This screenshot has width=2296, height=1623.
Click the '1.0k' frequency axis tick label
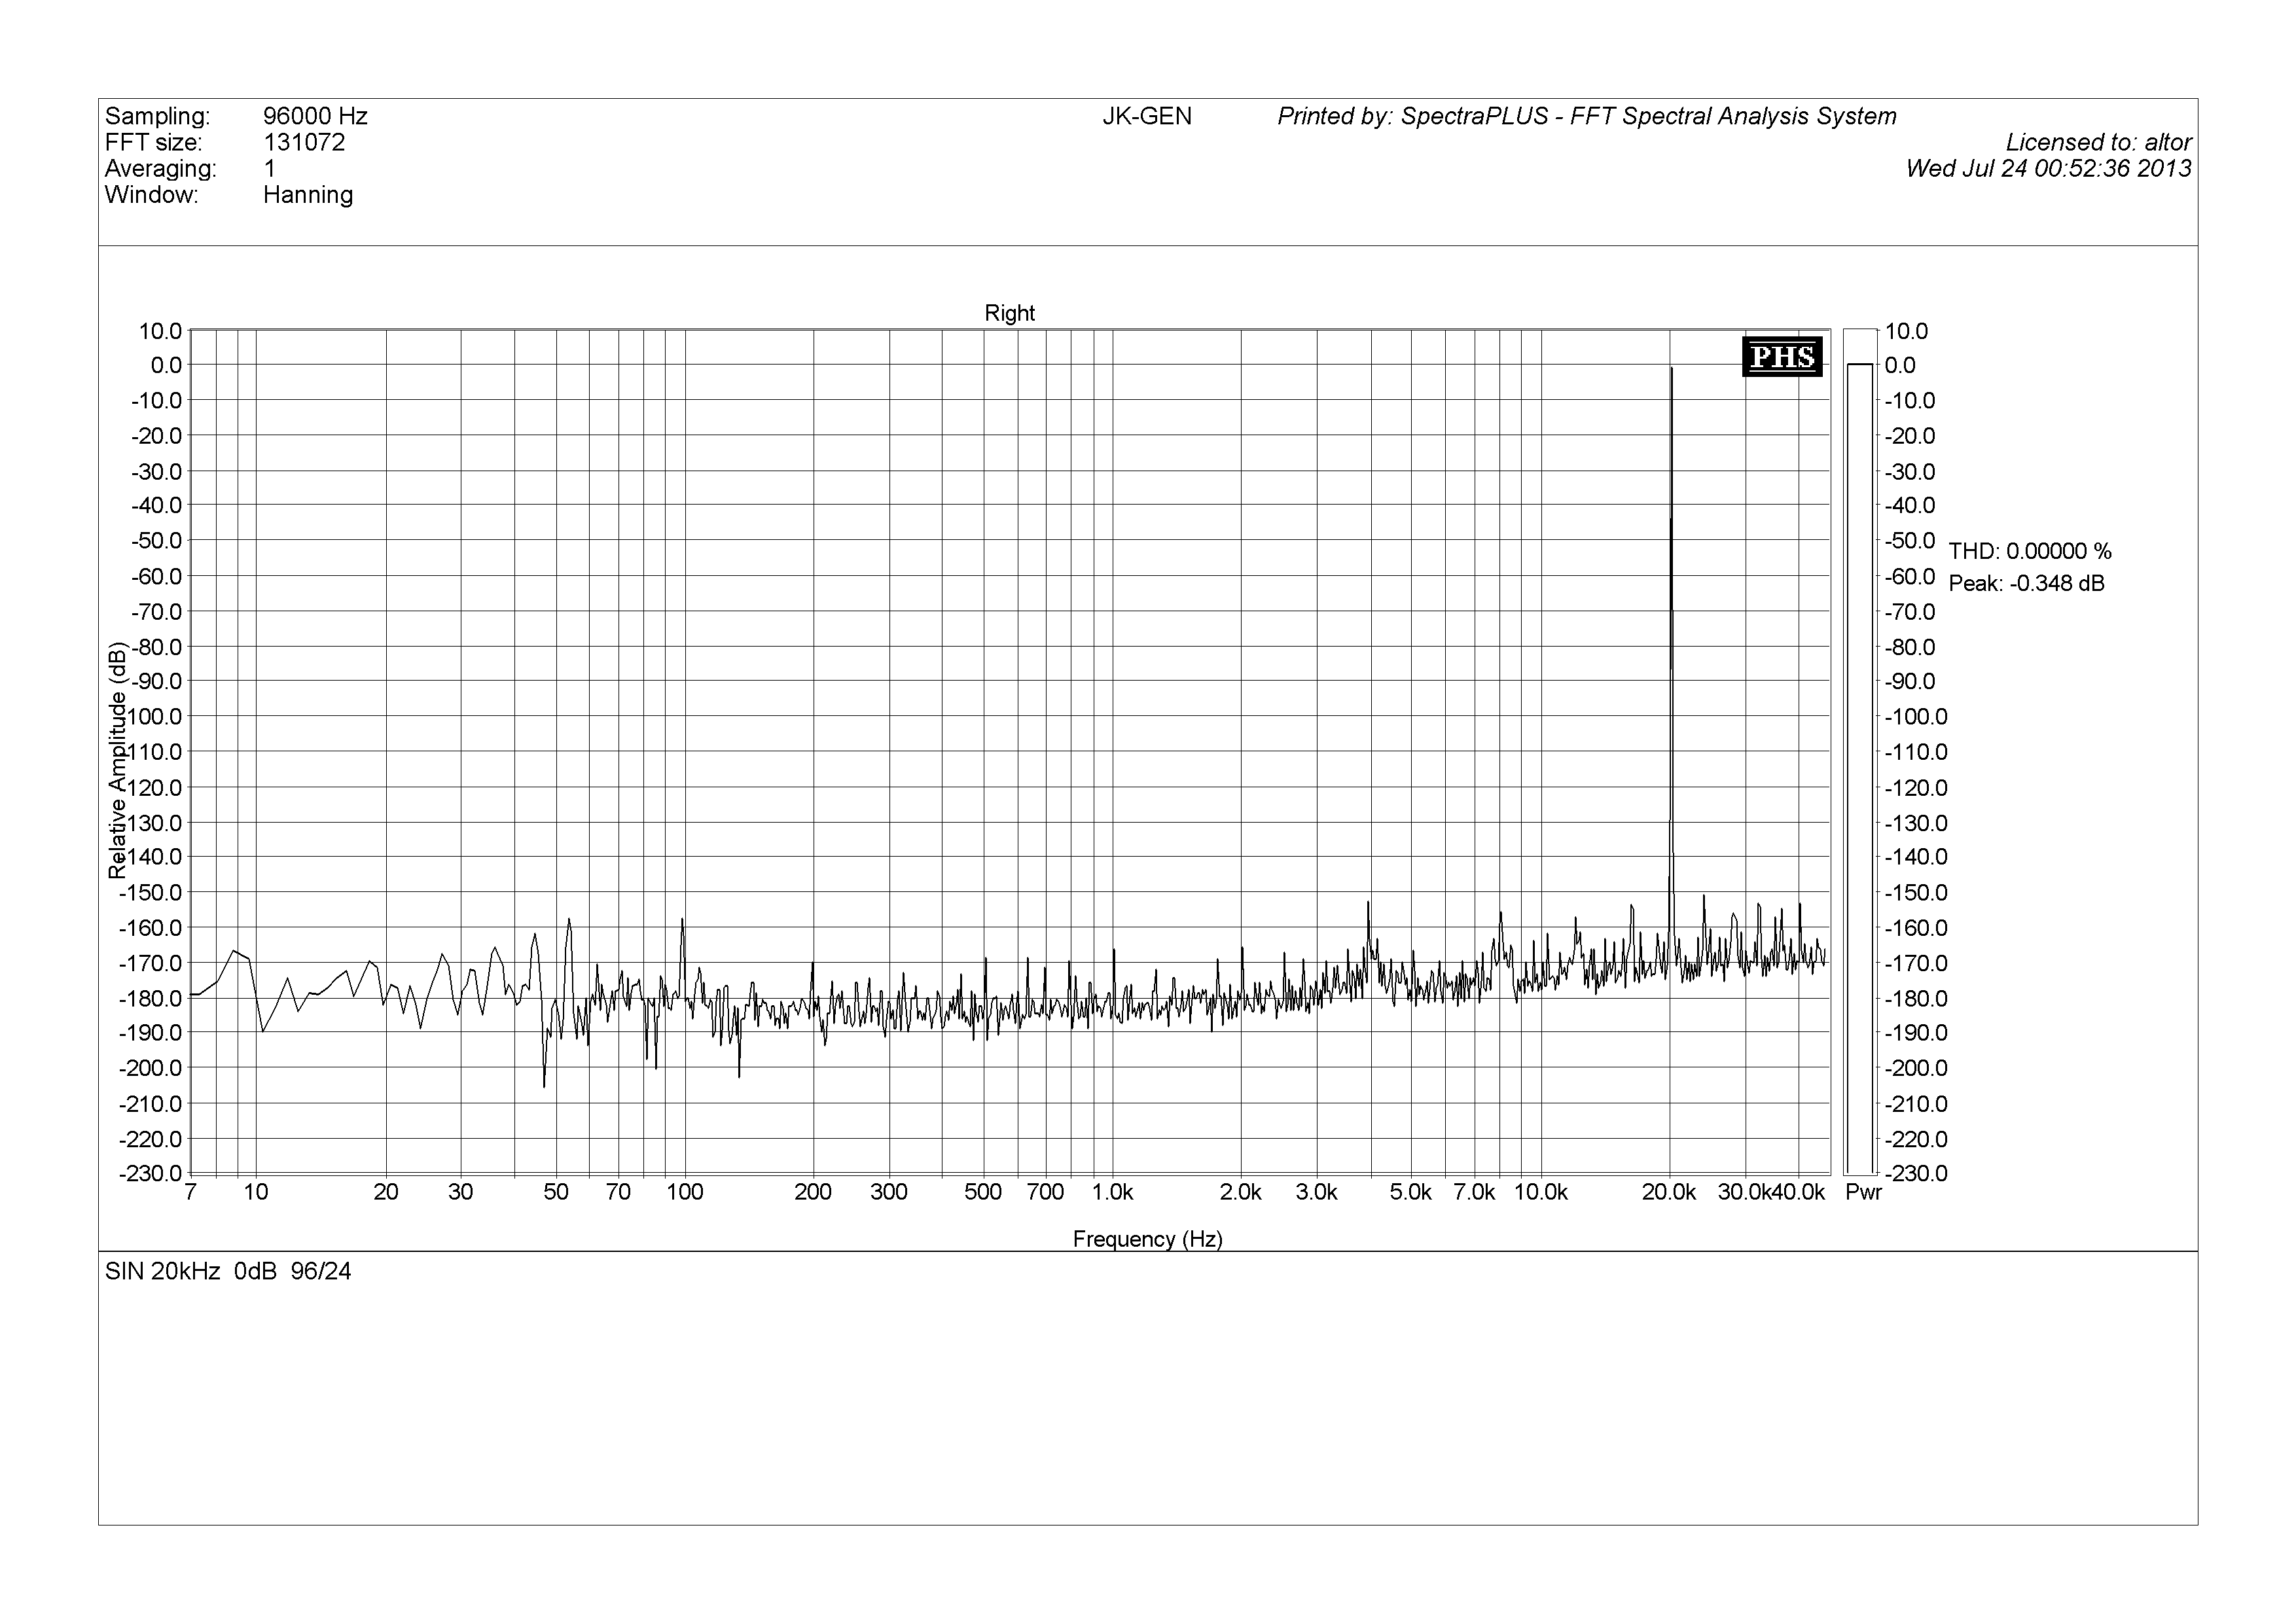click(x=1112, y=1192)
